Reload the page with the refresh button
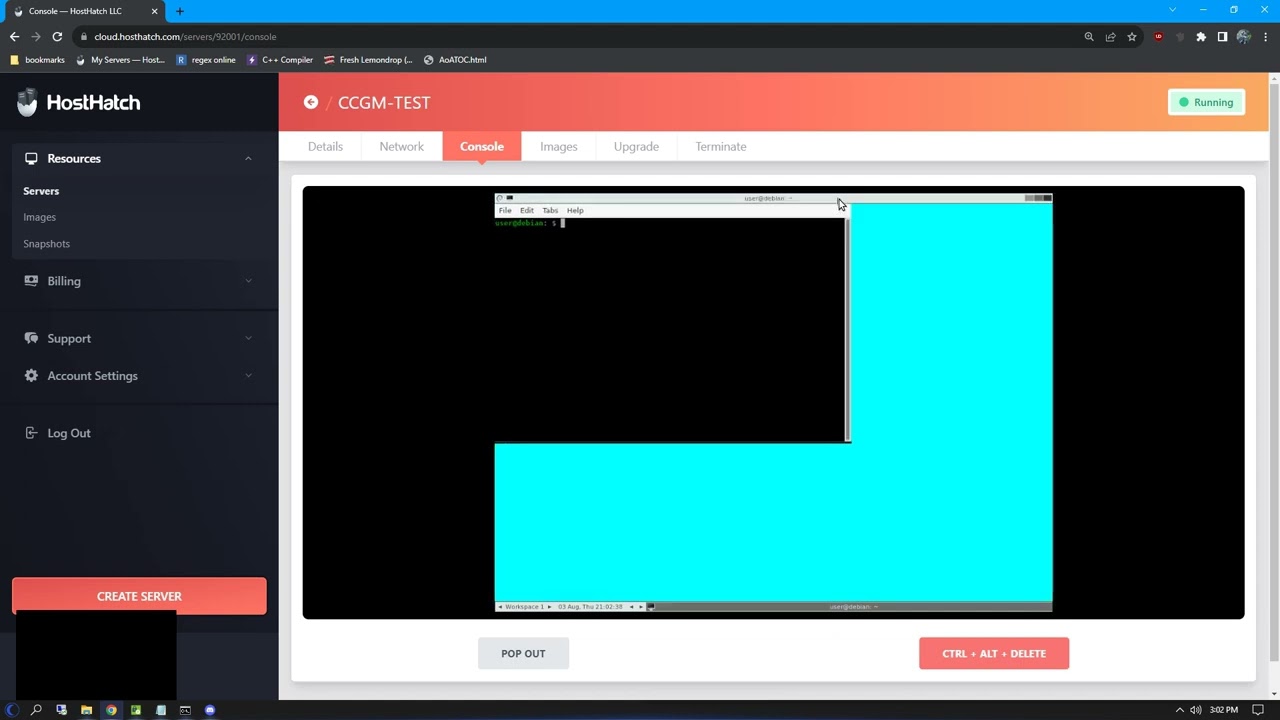The height and width of the screenshot is (720, 1280). pyautogui.click(x=58, y=37)
